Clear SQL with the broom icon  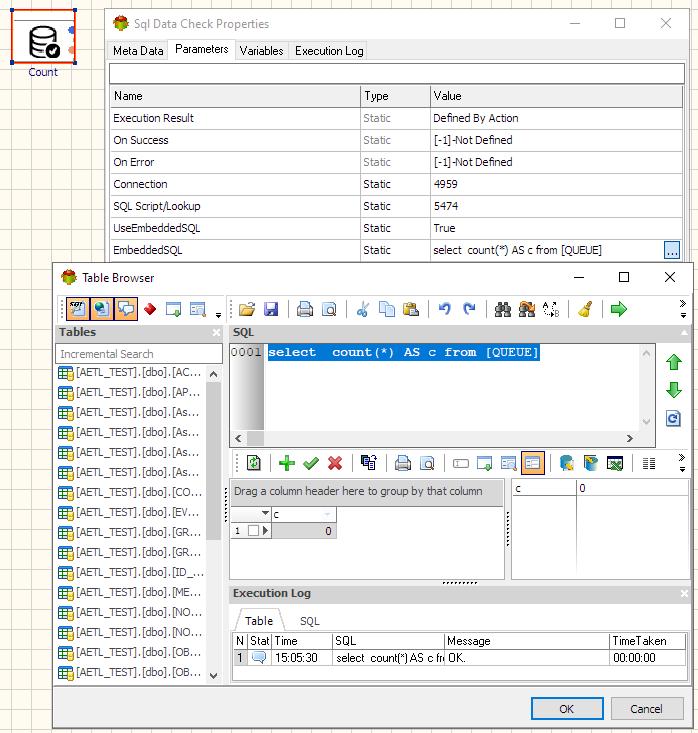pos(585,309)
